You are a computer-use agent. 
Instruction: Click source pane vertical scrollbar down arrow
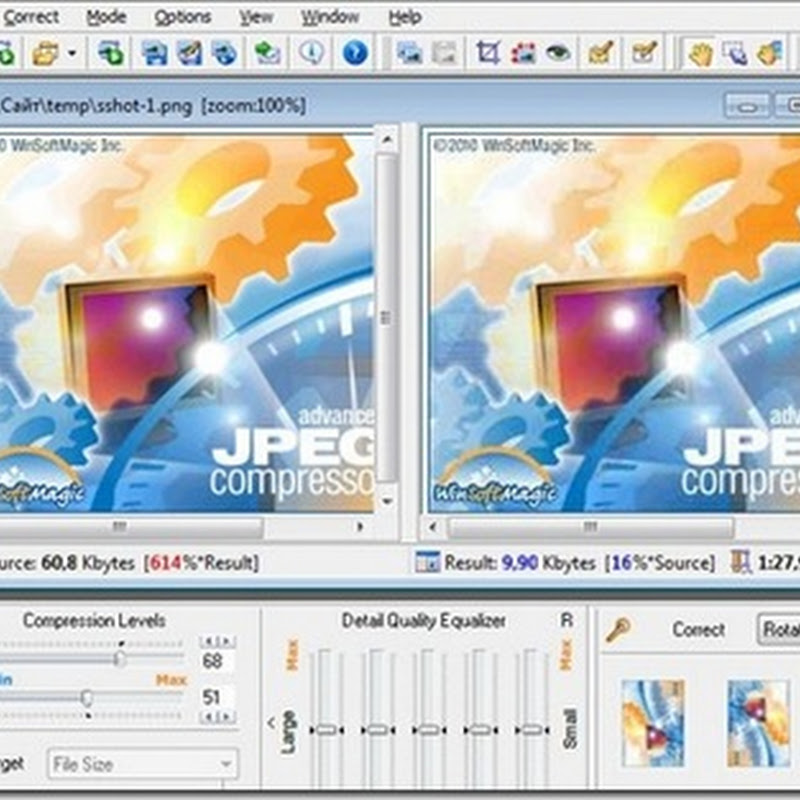pos(387,502)
